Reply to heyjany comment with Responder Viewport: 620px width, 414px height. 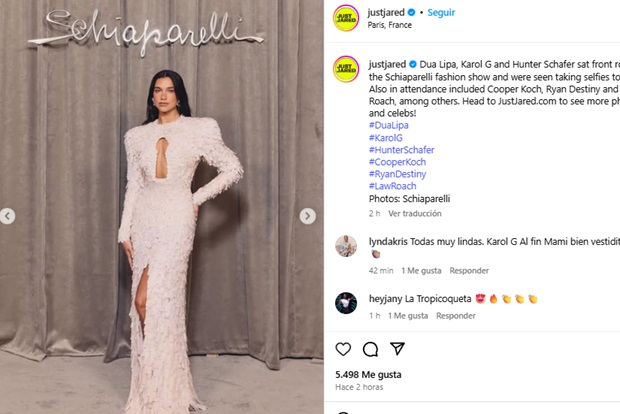(456, 316)
